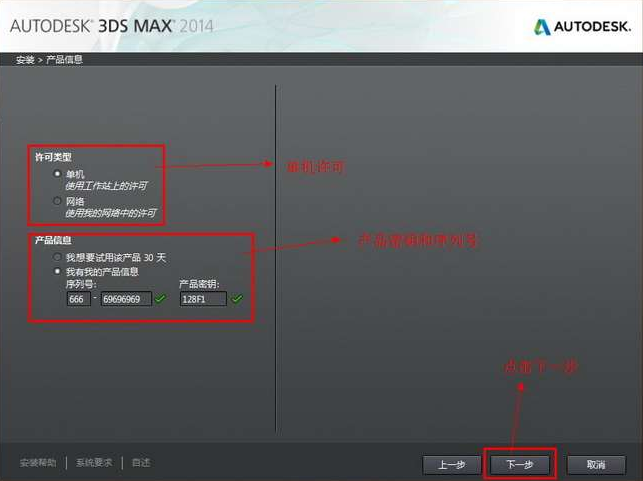Image resolution: width=643 pixels, height=481 pixels.
Task: Select the 网络 network license radio button
Action: tap(57, 201)
